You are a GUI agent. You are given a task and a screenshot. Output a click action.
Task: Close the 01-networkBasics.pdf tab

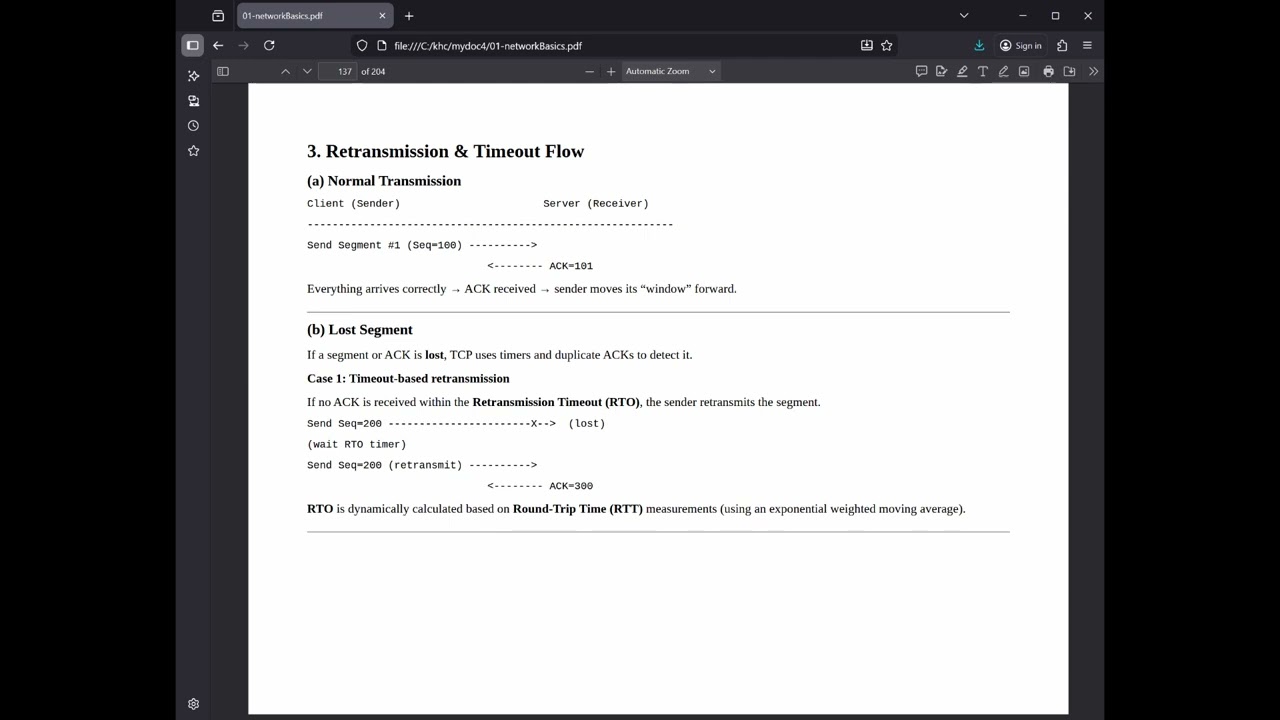(382, 16)
